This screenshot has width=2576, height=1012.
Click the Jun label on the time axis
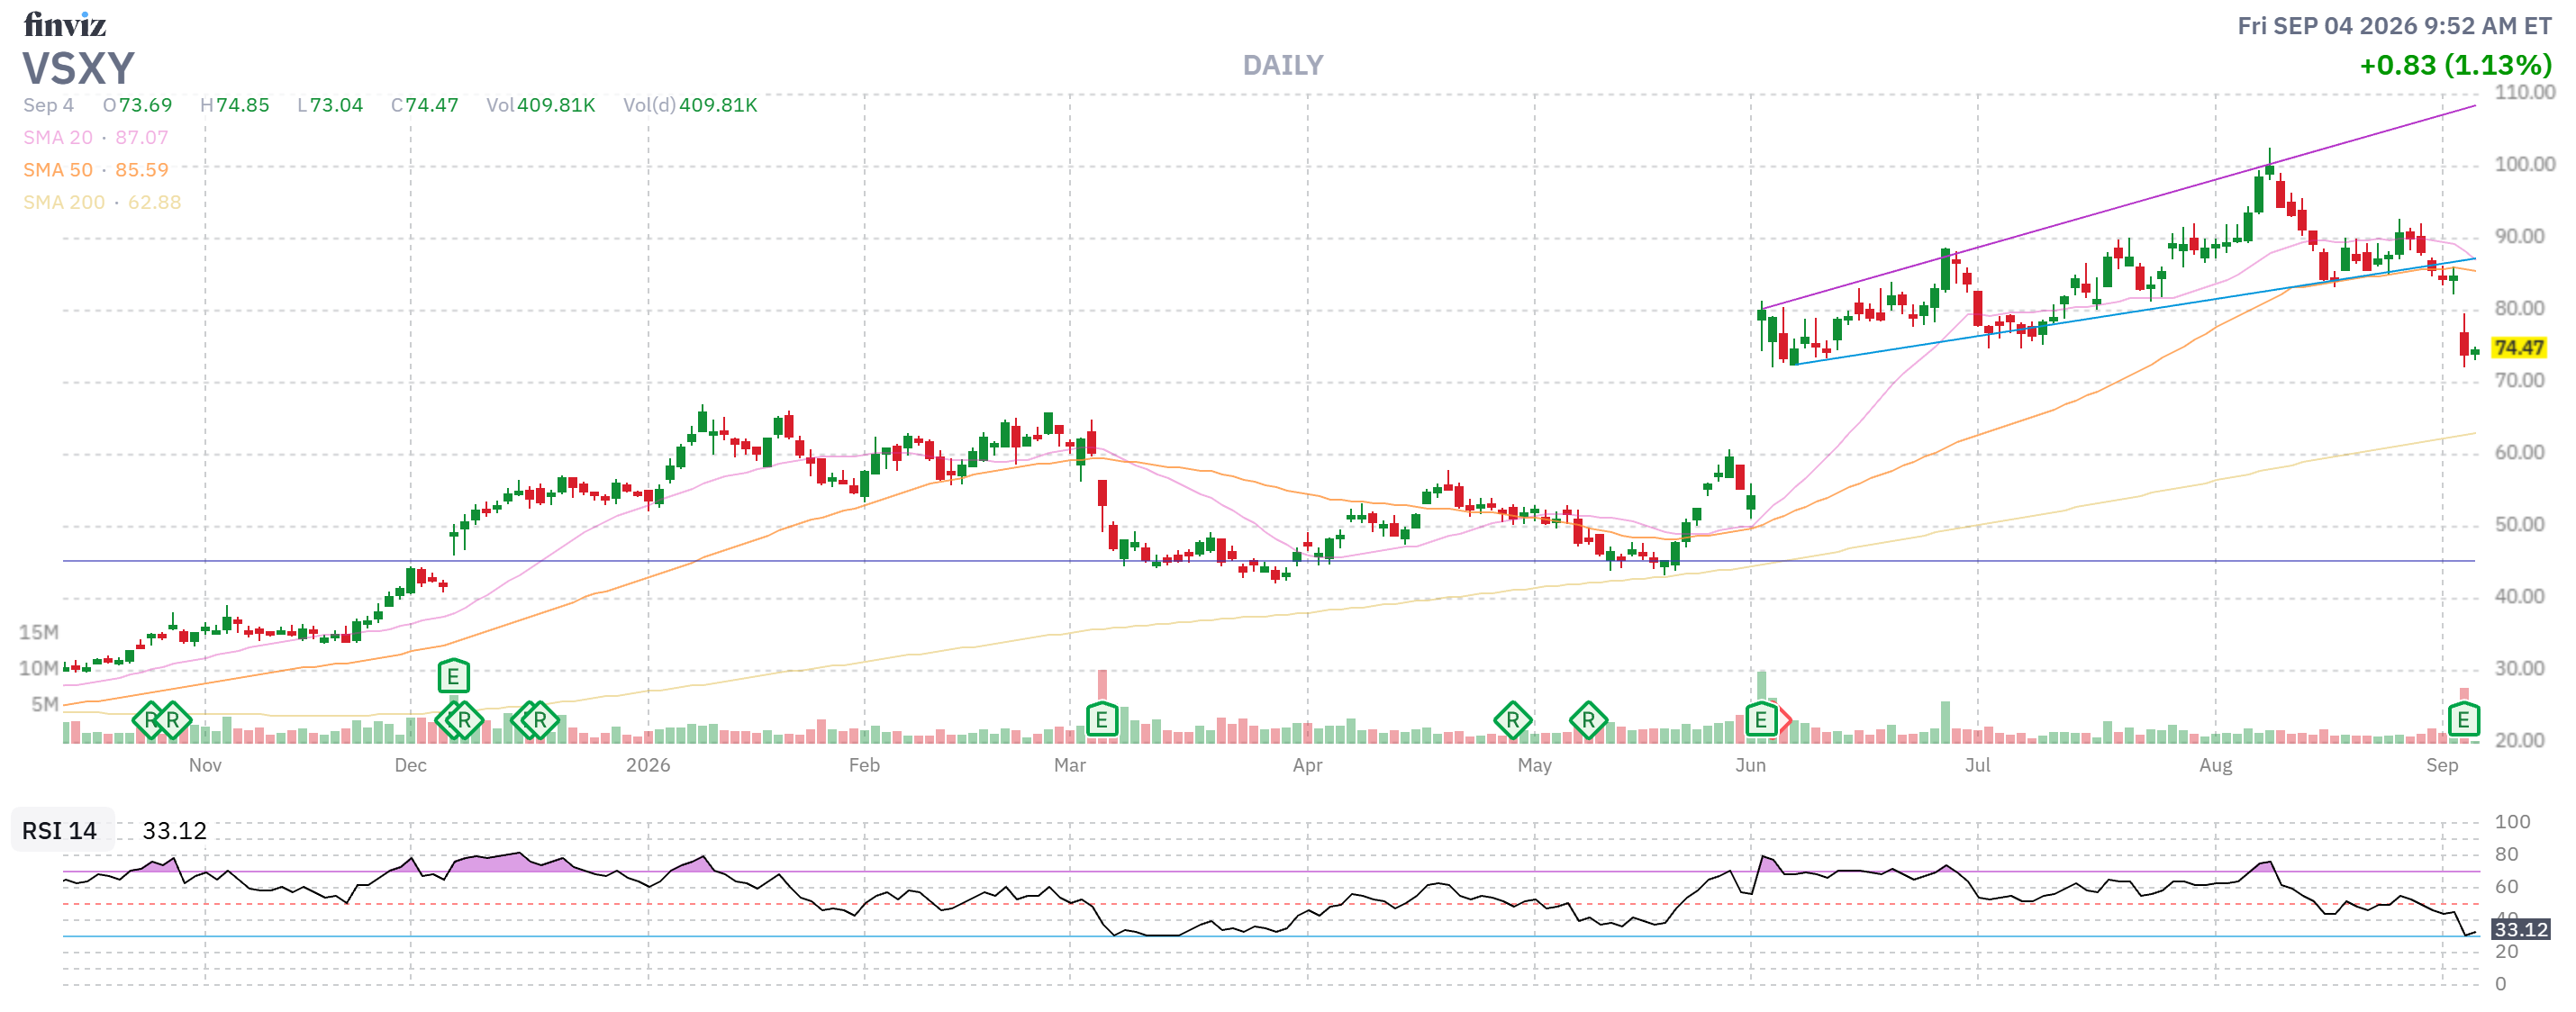1750,765
